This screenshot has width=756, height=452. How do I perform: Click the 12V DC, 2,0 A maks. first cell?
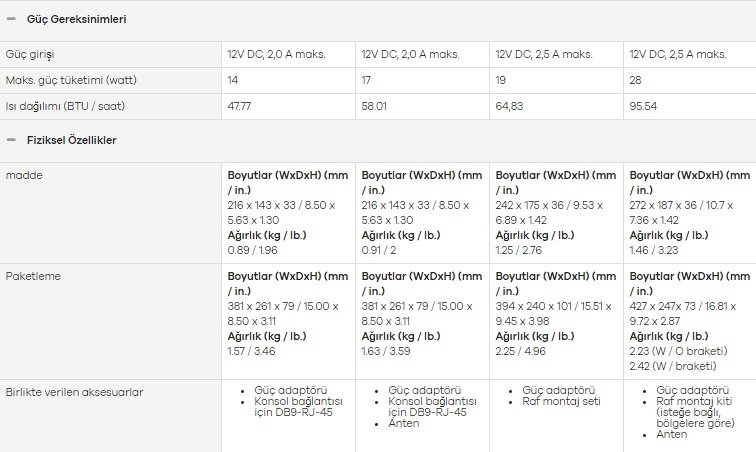click(277, 55)
